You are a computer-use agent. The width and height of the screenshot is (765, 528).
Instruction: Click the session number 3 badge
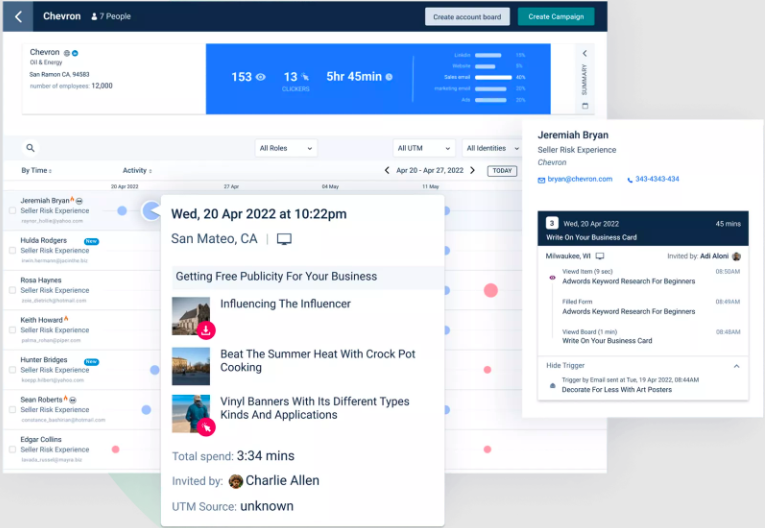(x=551, y=223)
